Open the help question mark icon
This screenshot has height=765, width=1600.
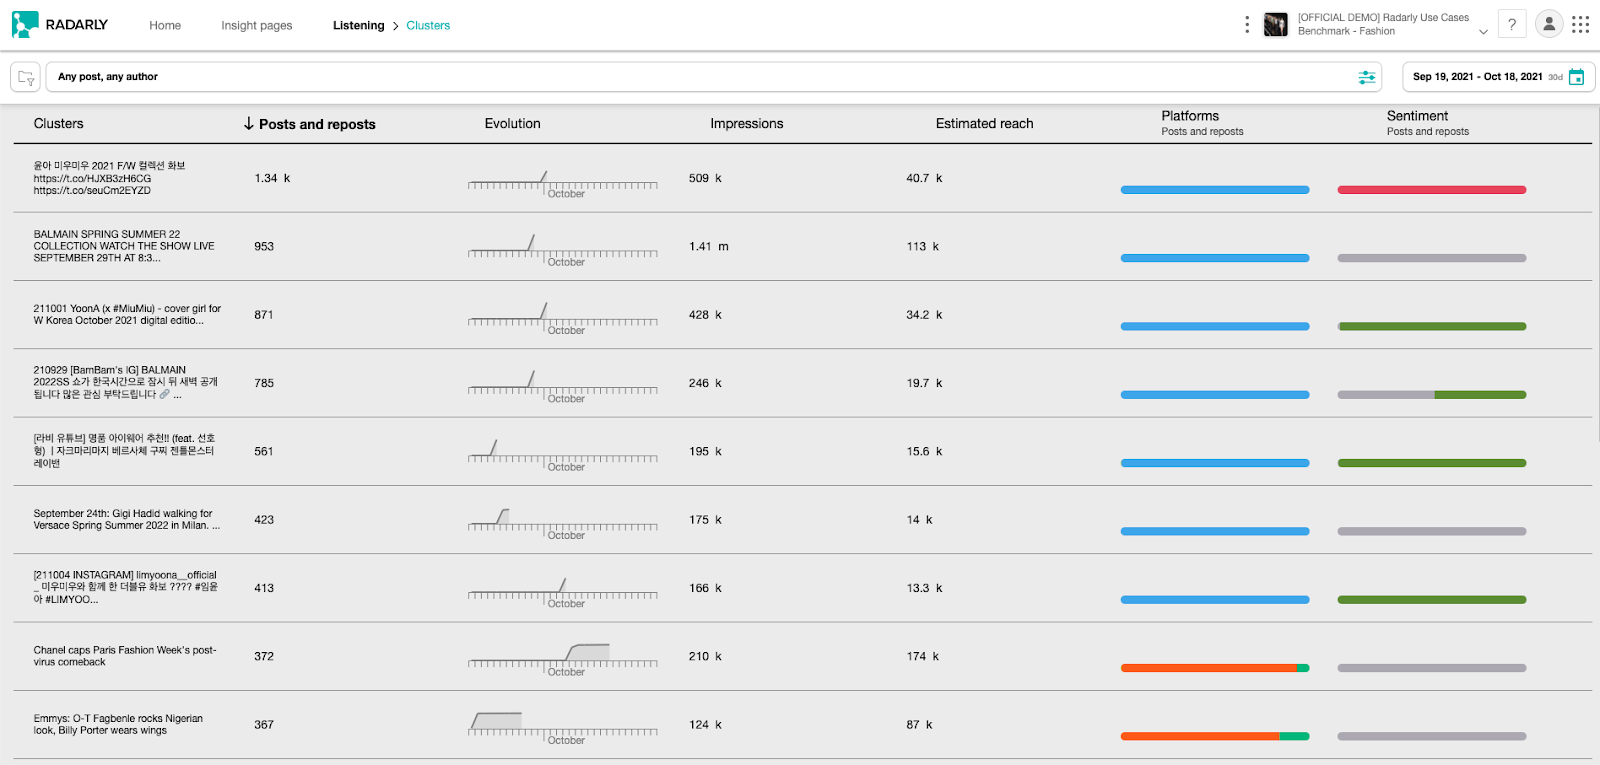(x=1512, y=24)
